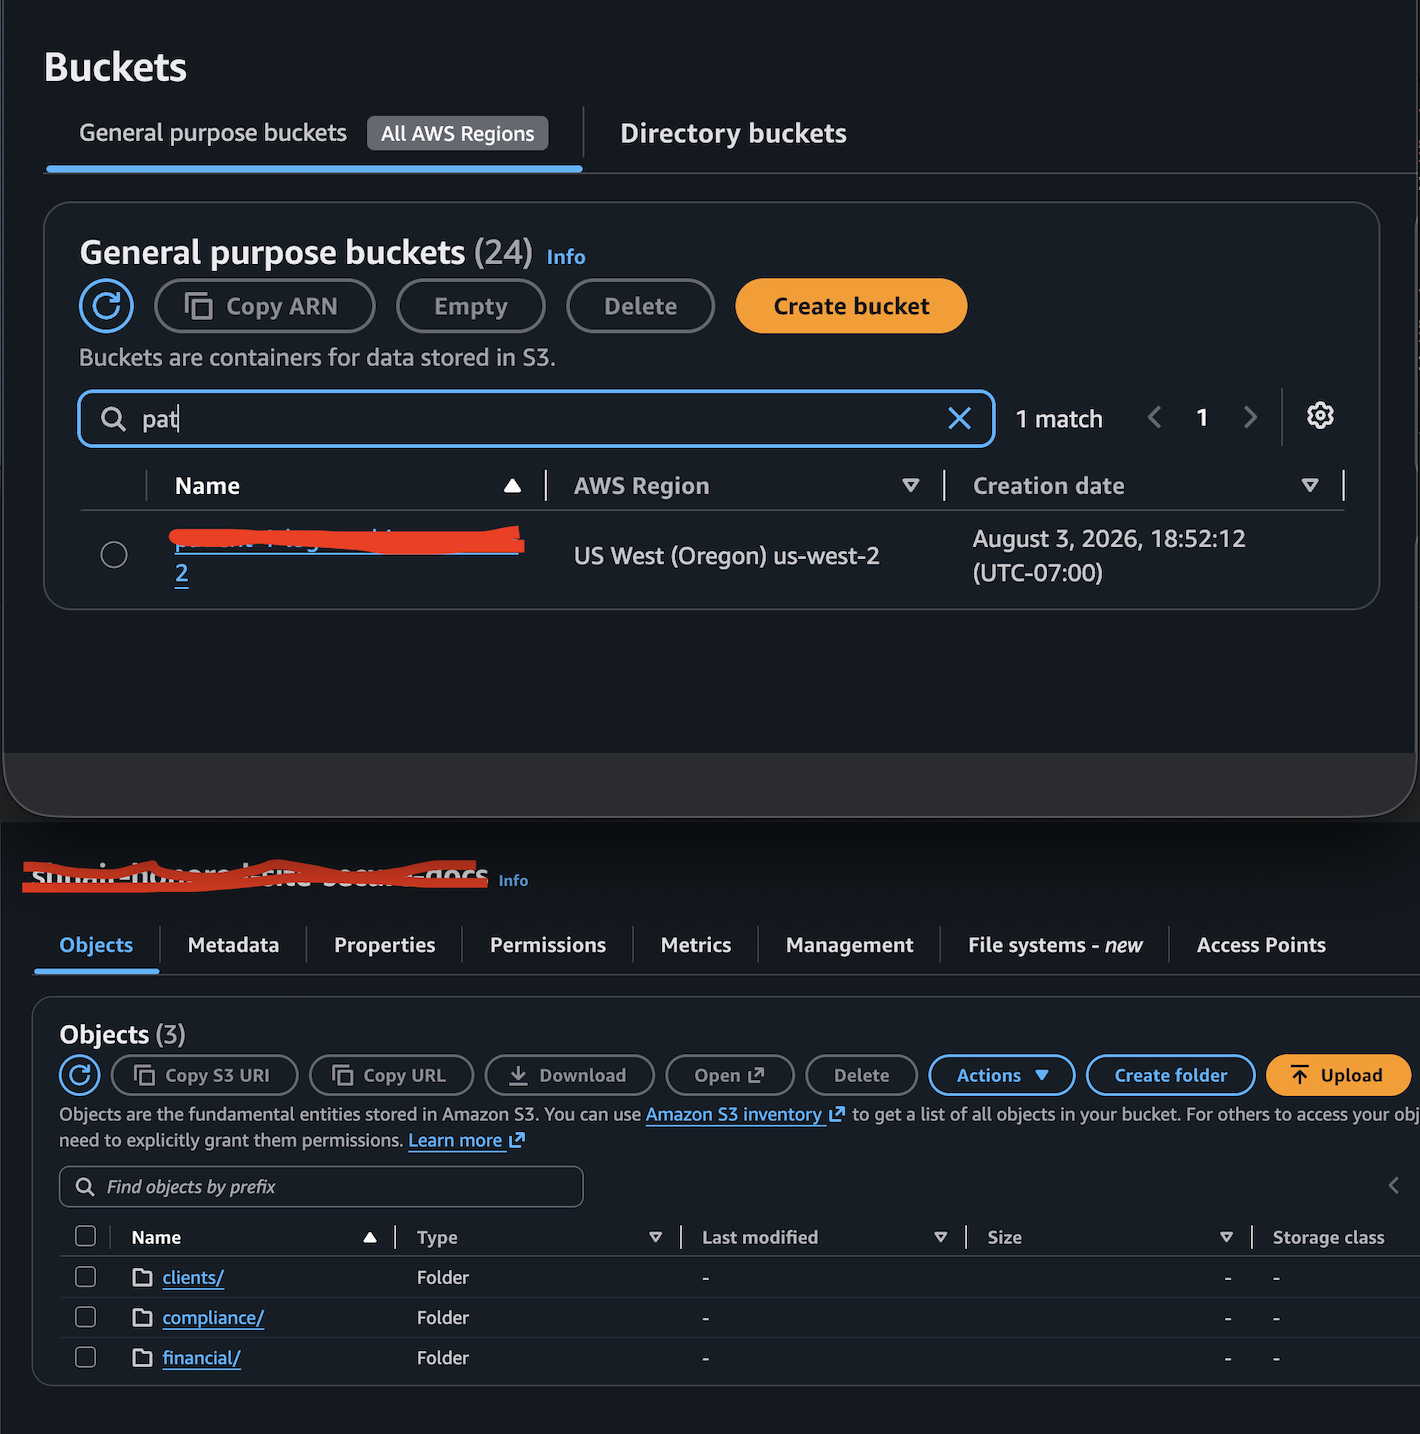The width and height of the screenshot is (1420, 1434).
Task: Open the Permissions tab
Action: click(x=548, y=945)
